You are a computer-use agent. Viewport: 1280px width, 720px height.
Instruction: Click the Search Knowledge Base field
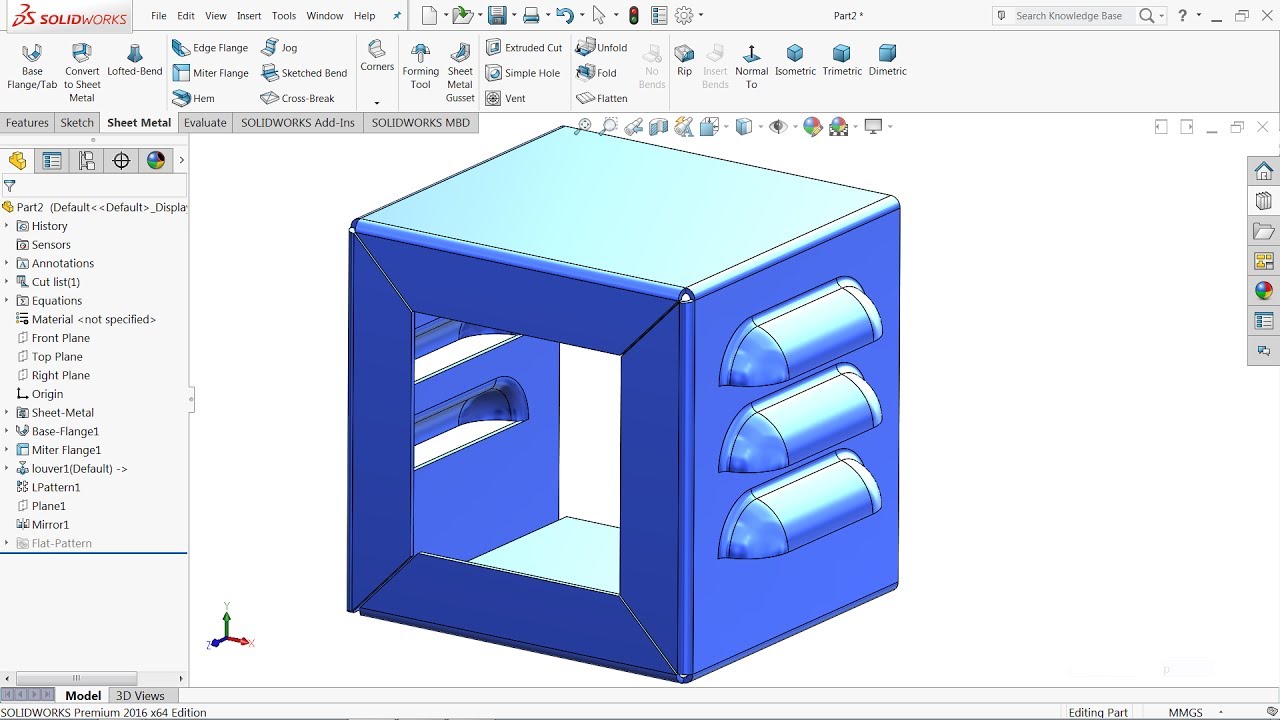coord(1069,16)
